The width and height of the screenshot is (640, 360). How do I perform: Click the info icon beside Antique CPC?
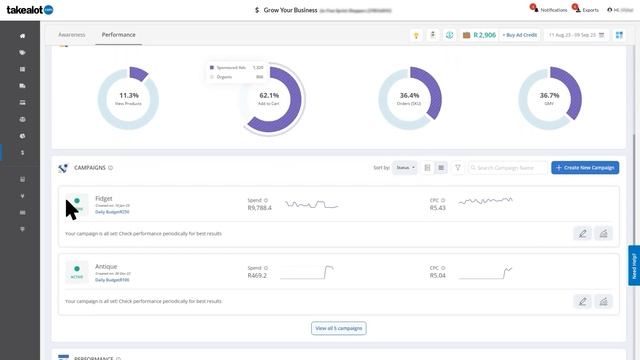pos(443,268)
